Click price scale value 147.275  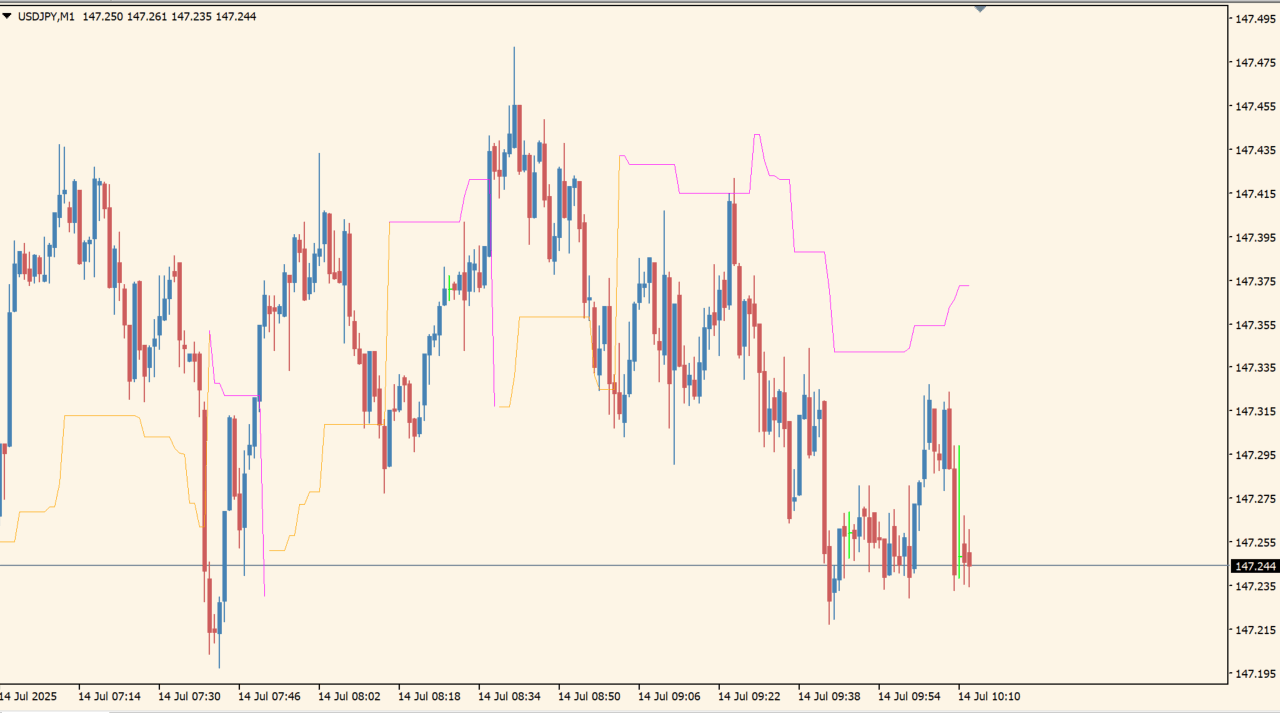tap(1255, 499)
